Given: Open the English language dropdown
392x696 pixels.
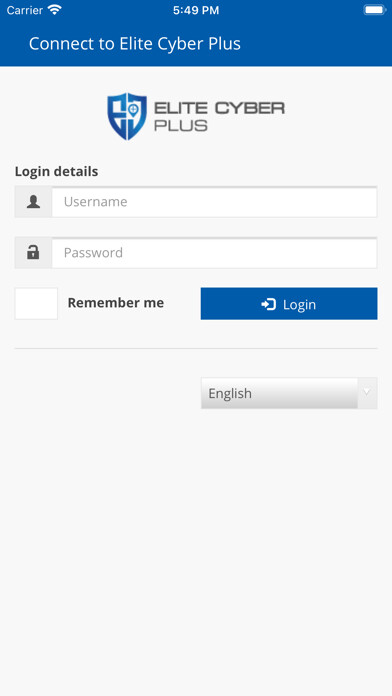Looking at the screenshot, I should click(289, 393).
